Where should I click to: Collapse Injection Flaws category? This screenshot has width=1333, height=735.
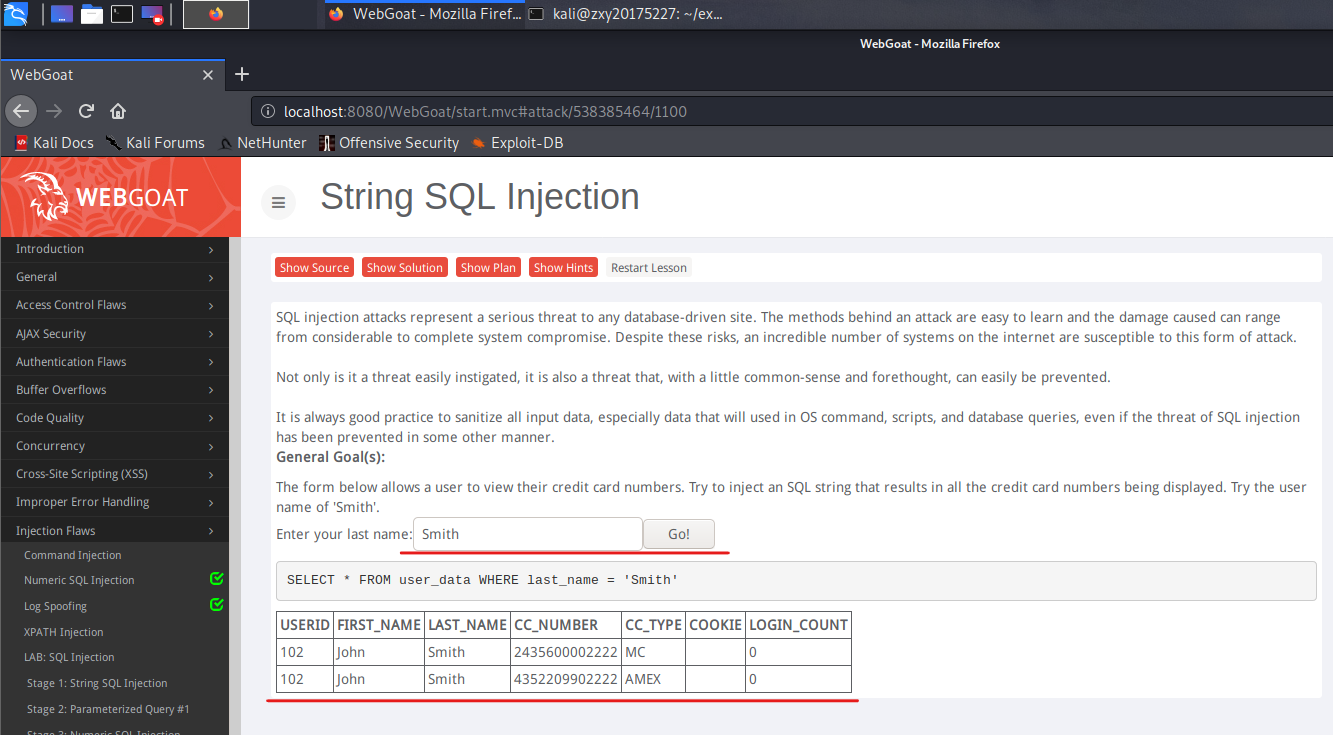(114, 531)
